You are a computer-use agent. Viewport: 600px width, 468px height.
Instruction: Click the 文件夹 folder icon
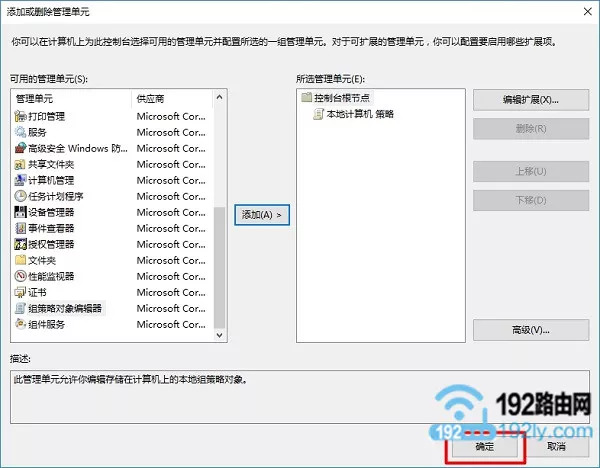pos(20,260)
